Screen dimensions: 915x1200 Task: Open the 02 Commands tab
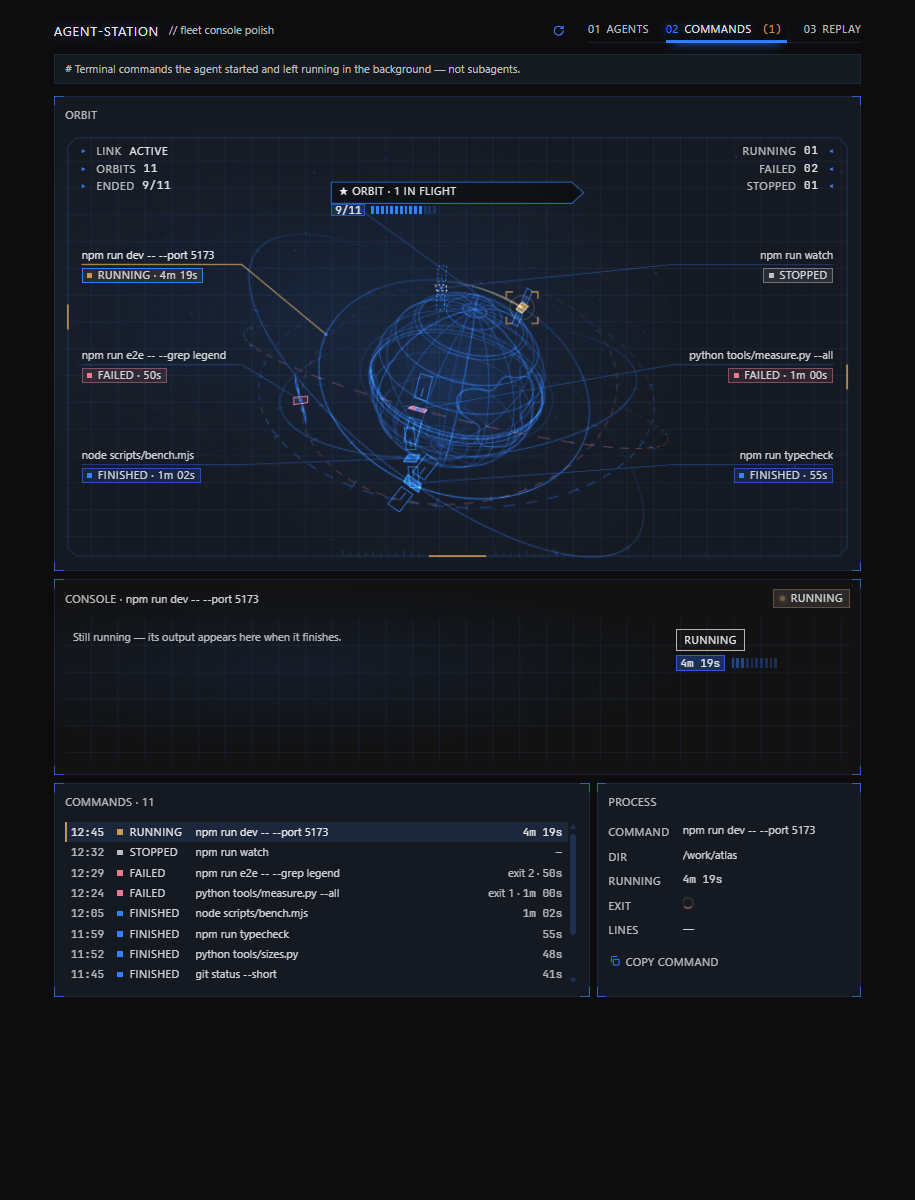725,29
